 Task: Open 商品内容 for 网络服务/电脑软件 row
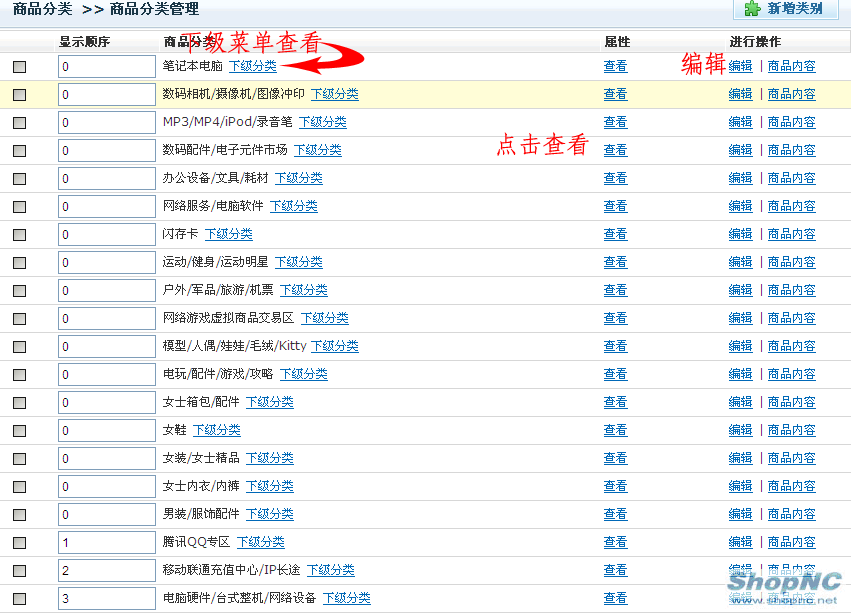(792, 206)
